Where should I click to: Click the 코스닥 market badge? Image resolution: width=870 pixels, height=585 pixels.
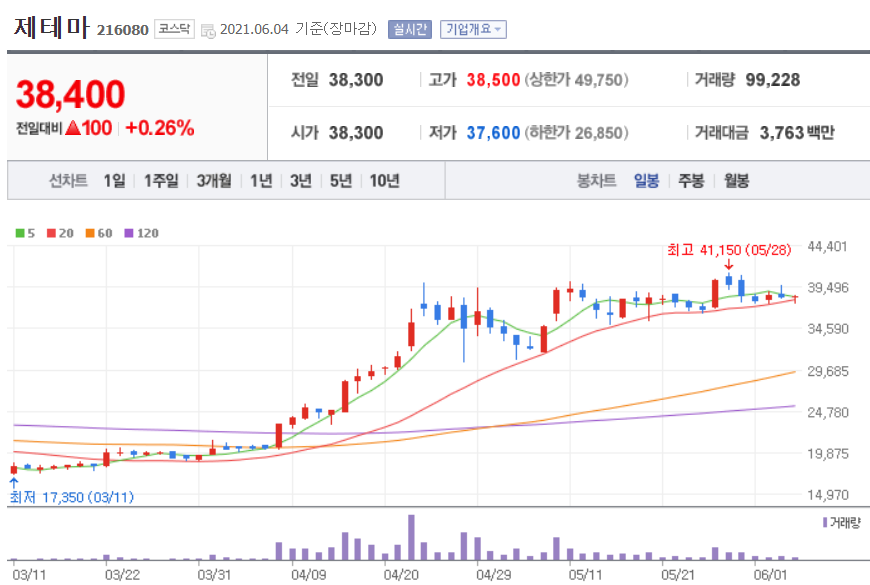tap(174, 29)
